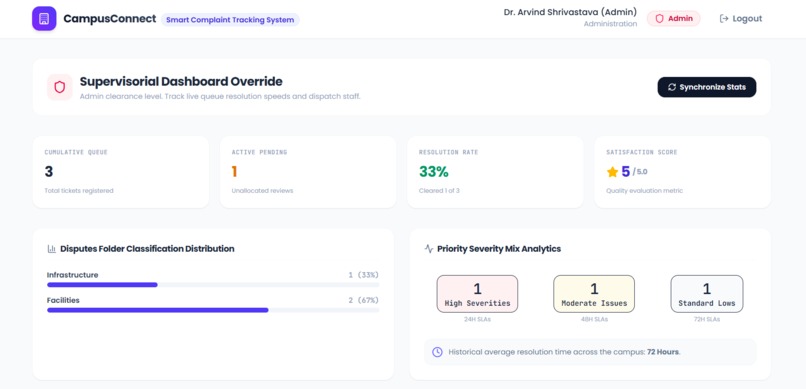Click the clock icon in resolution time note
The height and width of the screenshot is (389, 806).
[437, 352]
